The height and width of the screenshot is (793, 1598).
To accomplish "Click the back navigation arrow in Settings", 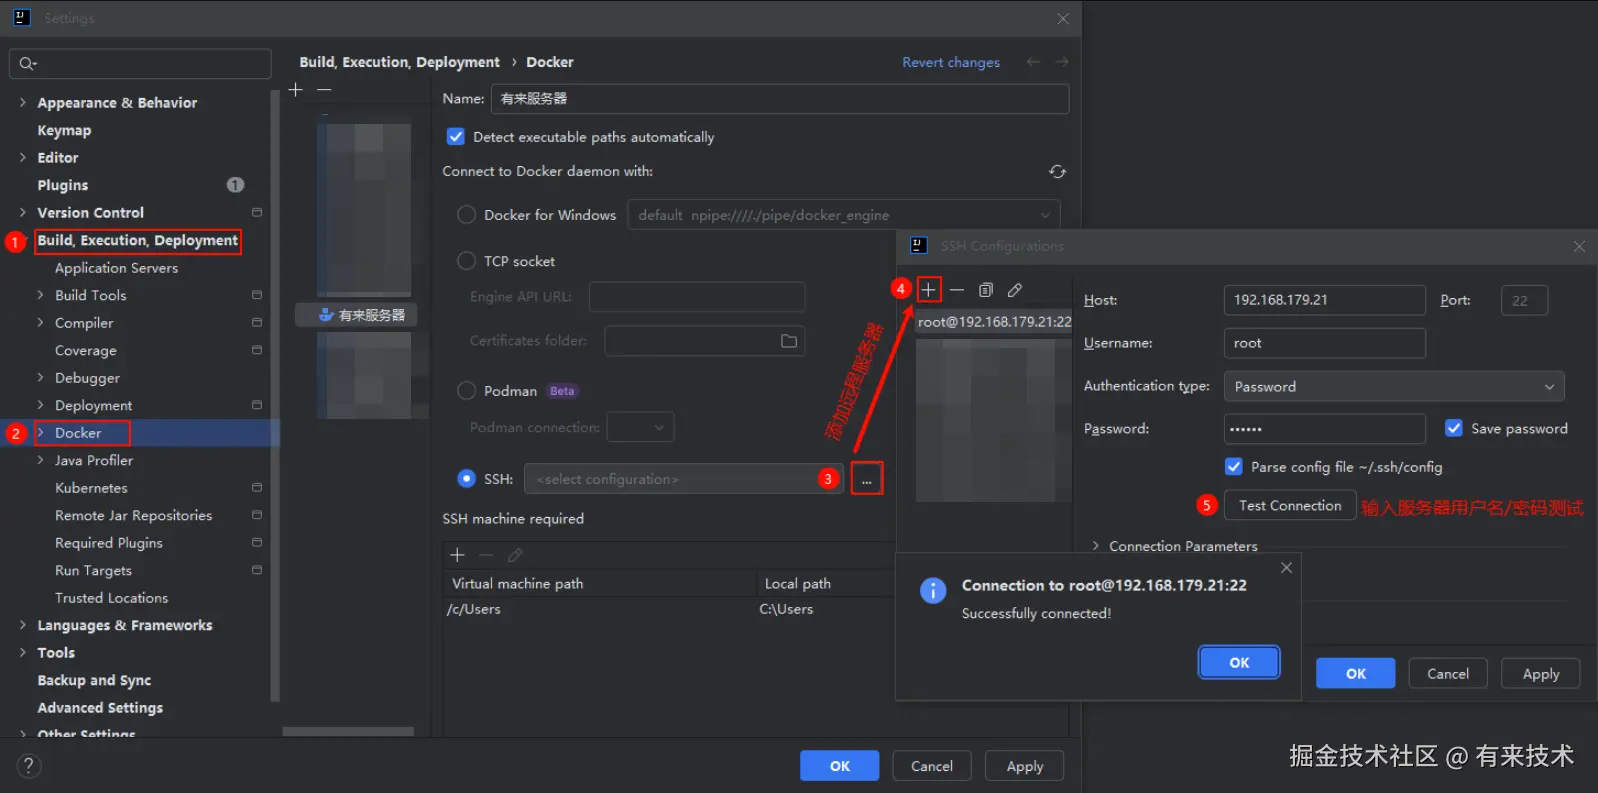I will tap(1033, 62).
